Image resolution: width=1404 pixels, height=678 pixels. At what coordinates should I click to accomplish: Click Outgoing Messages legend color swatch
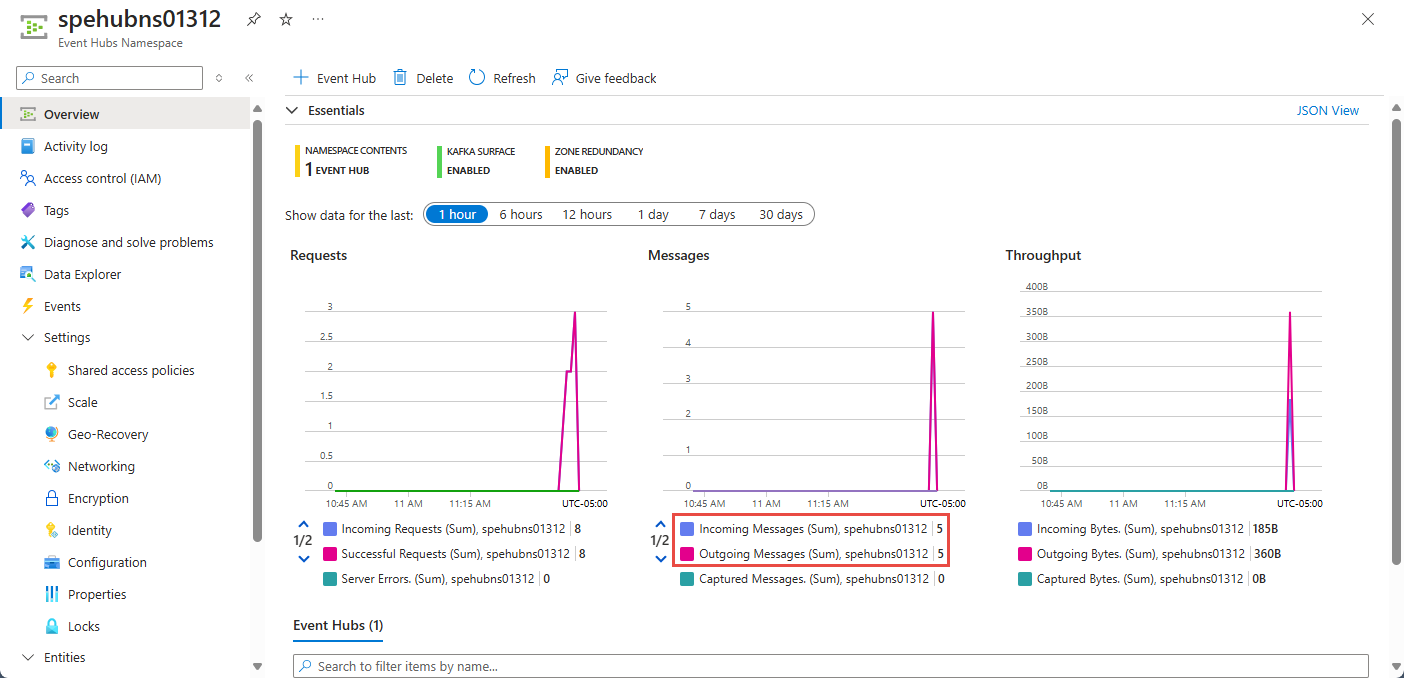click(x=687, y=554)
